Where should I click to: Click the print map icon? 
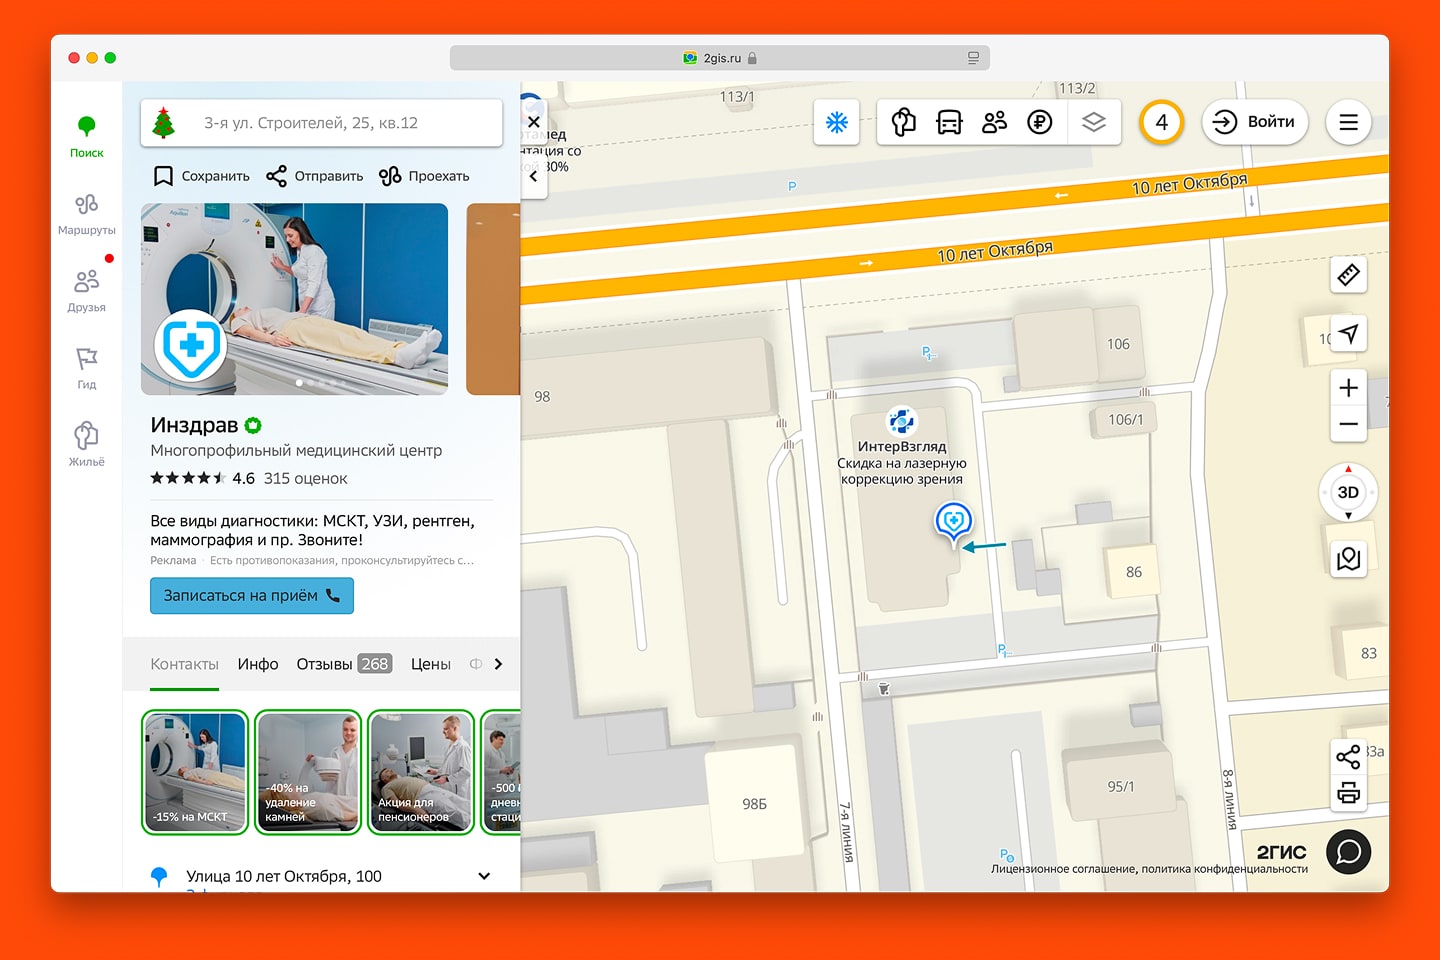coord(1348,794)
